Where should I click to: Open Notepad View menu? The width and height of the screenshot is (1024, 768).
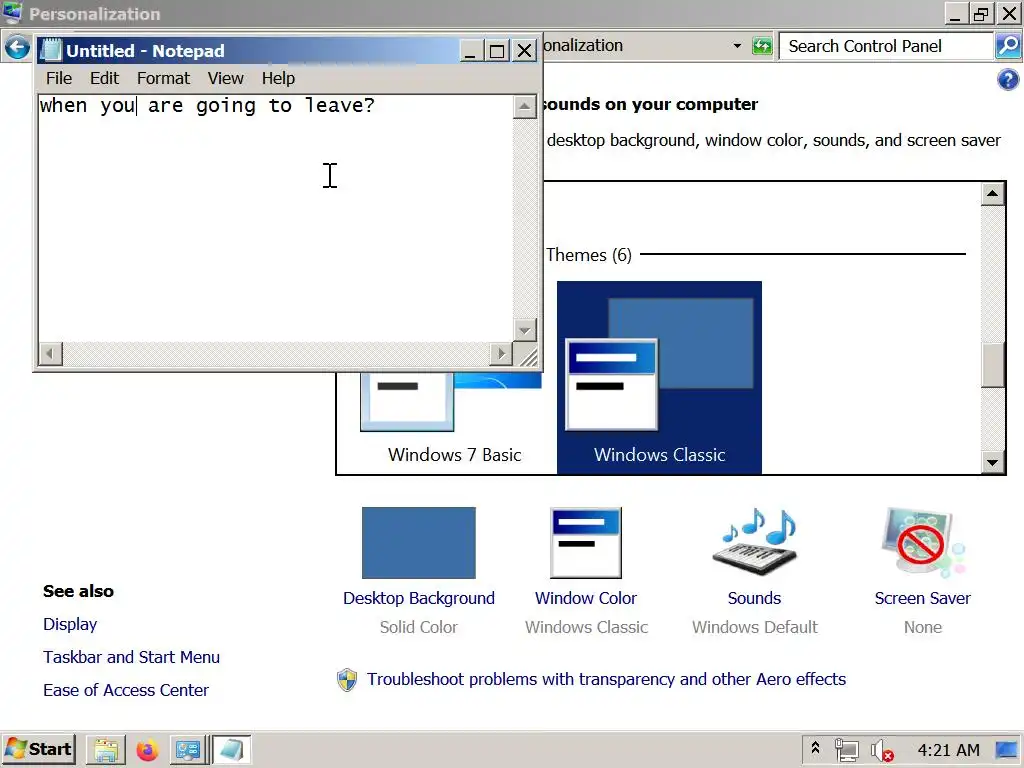[x=225, y=78]
